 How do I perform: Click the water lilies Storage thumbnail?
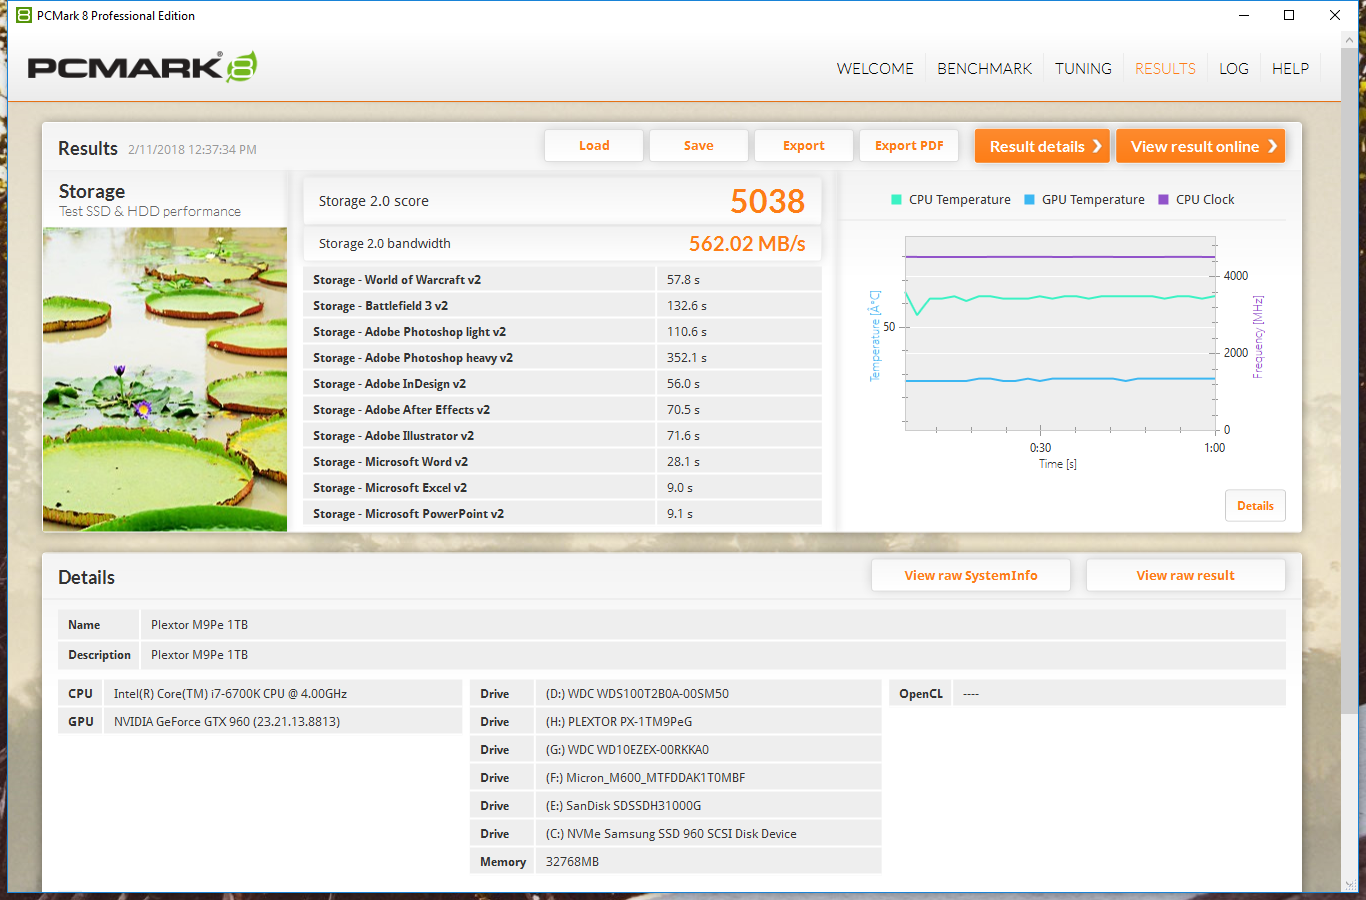click(x=165, y=379)
